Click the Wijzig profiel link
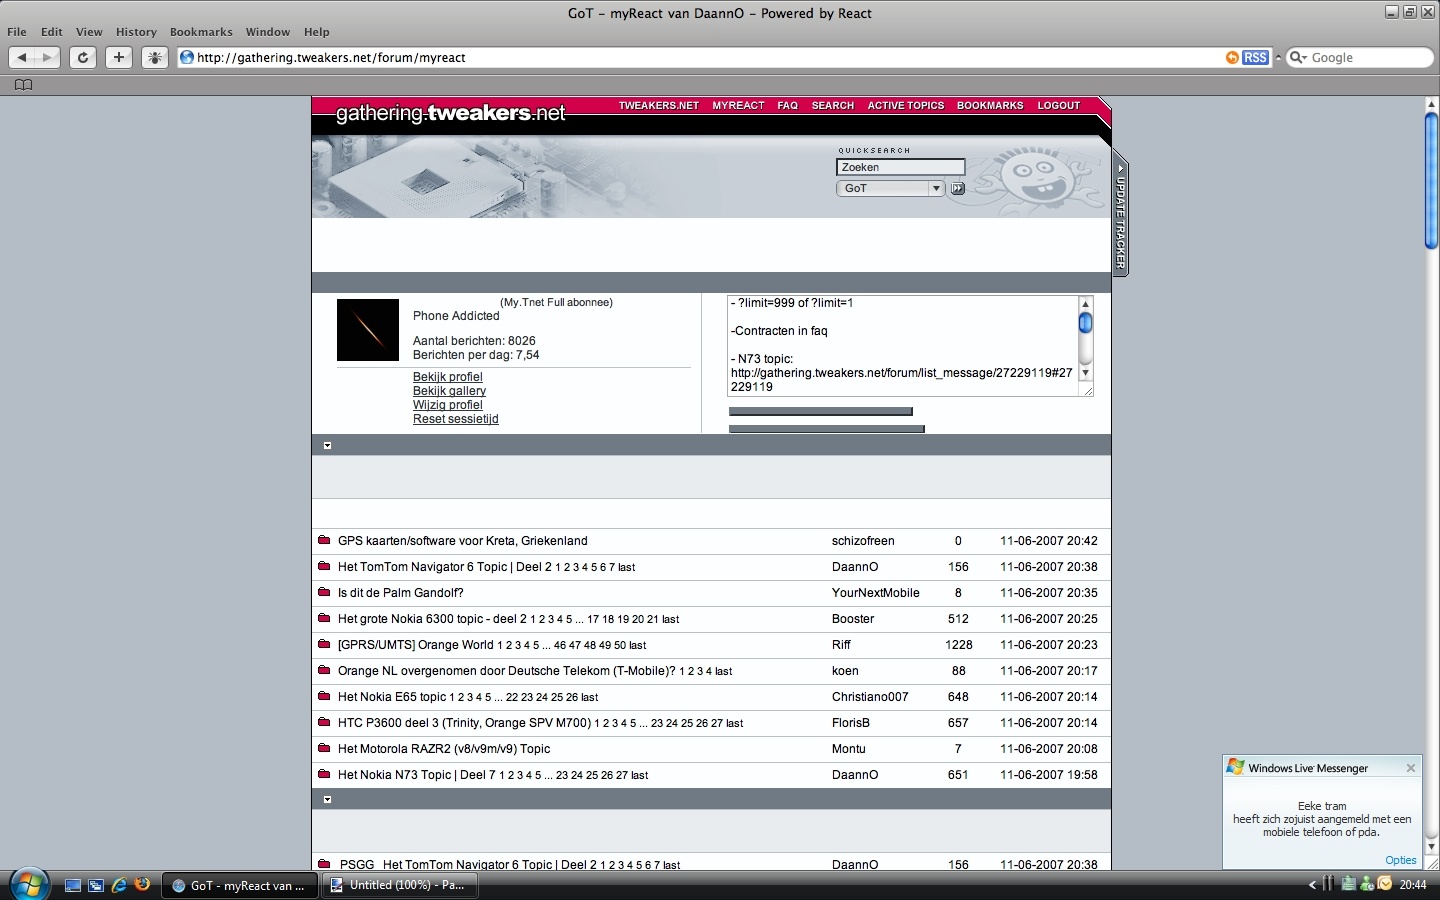Image resolution: width=1440 pixels, height=900 pixels. (x=448, y=405)
